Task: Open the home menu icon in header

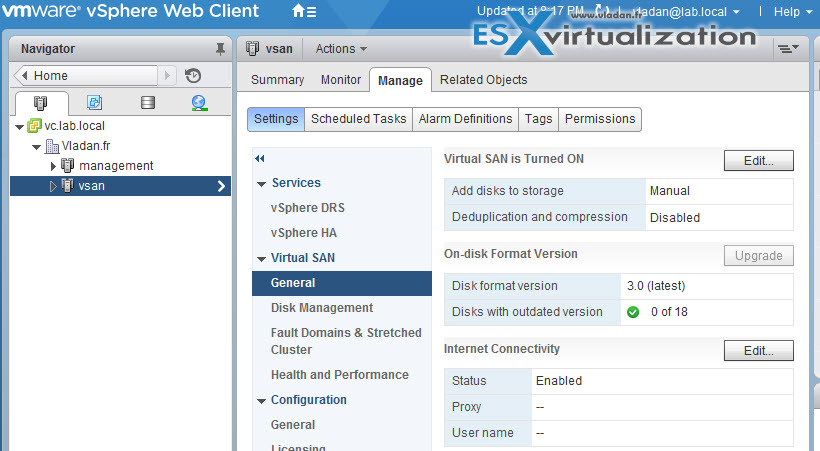Action: pos(304,11)
